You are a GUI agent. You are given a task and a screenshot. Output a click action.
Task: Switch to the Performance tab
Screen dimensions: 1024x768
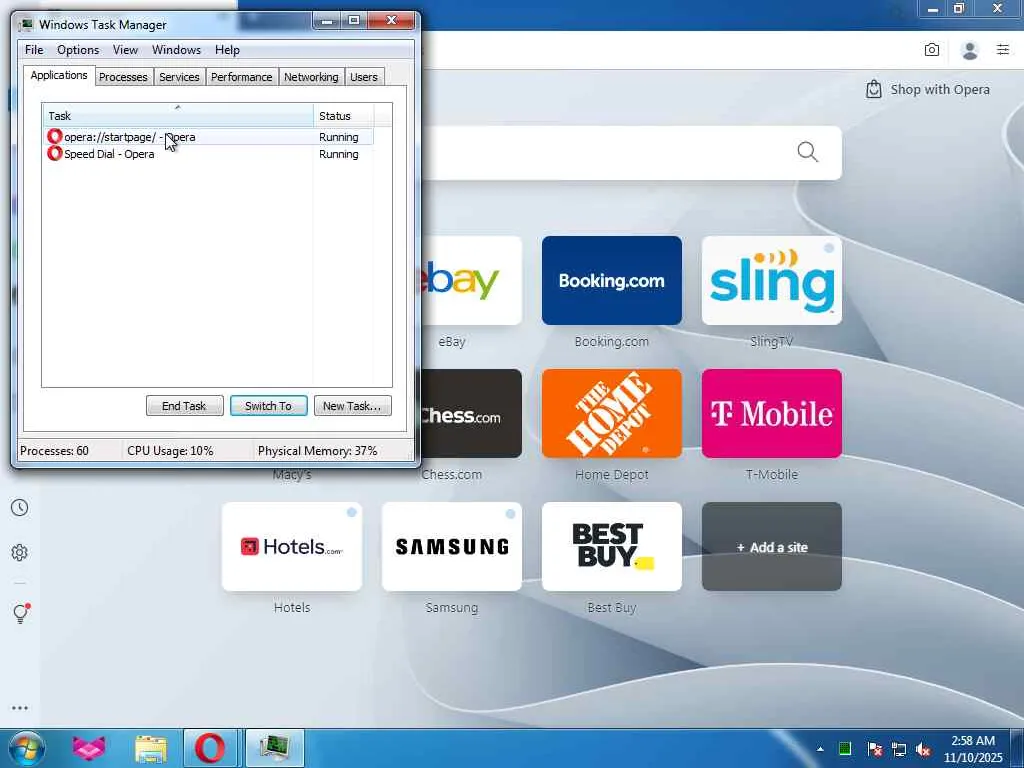coord(242,77)
